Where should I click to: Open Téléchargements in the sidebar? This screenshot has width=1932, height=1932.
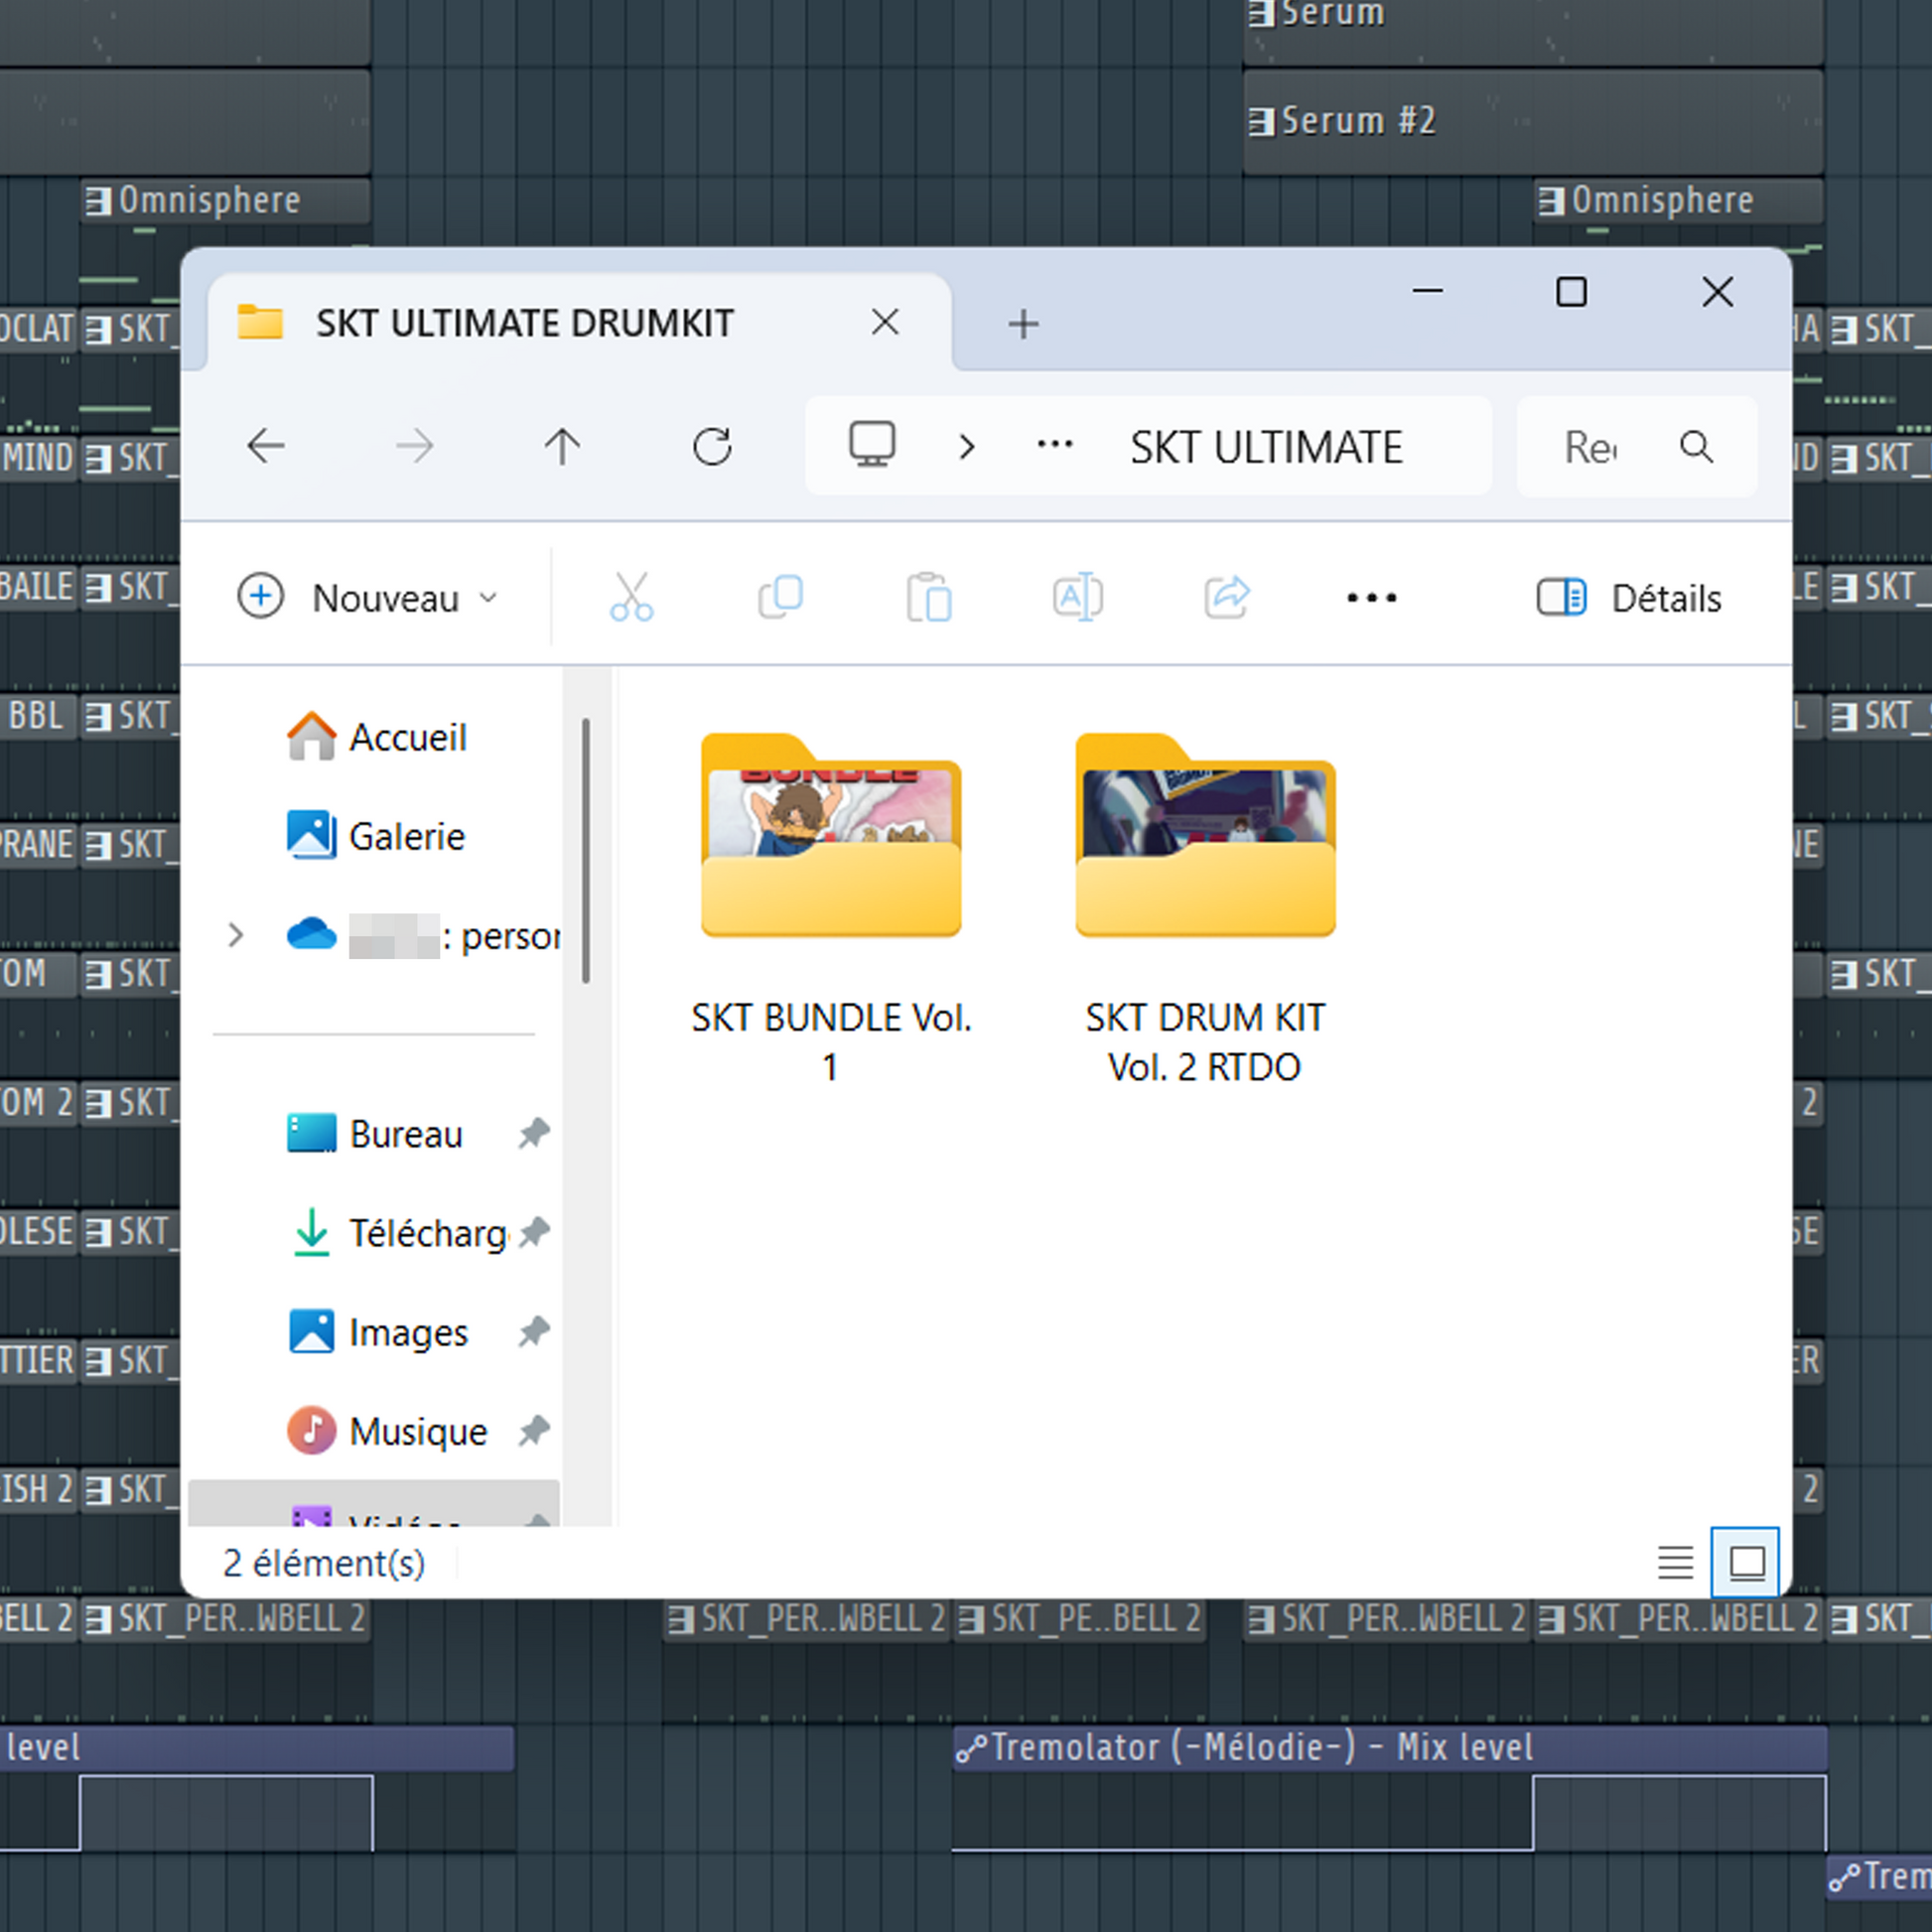pos(427,1233)
